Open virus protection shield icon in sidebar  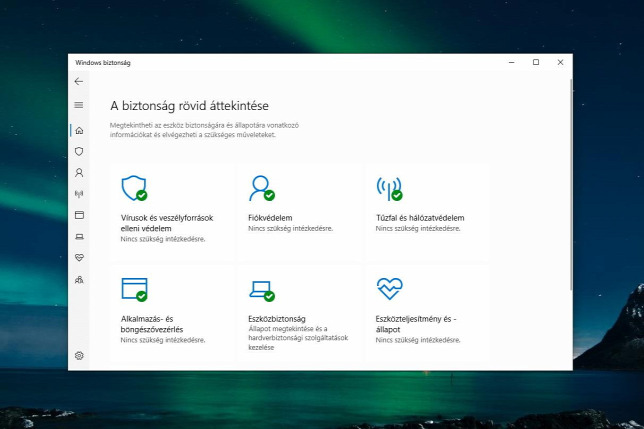(x=79, y=151)
